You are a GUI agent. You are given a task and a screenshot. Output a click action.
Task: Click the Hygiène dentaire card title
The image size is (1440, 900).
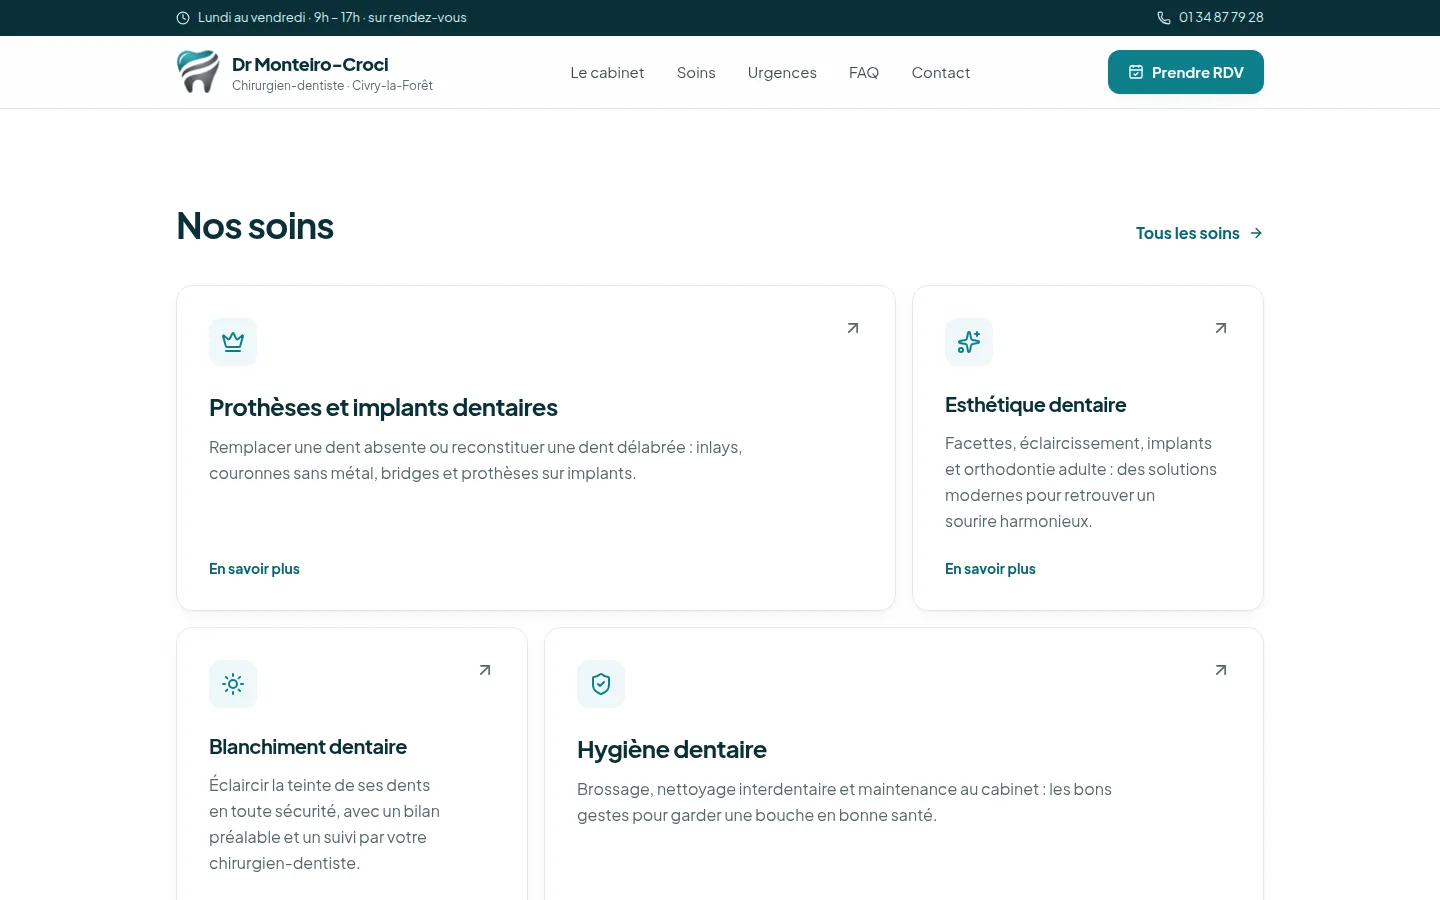point(672,750)
